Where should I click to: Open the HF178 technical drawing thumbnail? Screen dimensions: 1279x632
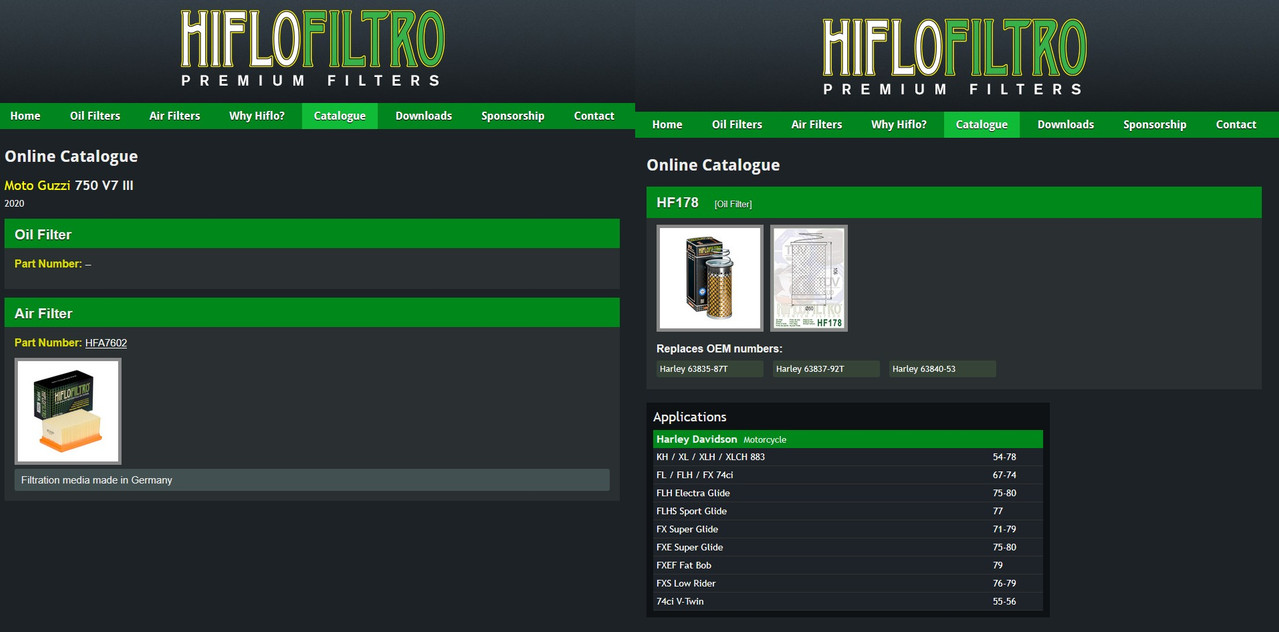click(x=809, y=278)
